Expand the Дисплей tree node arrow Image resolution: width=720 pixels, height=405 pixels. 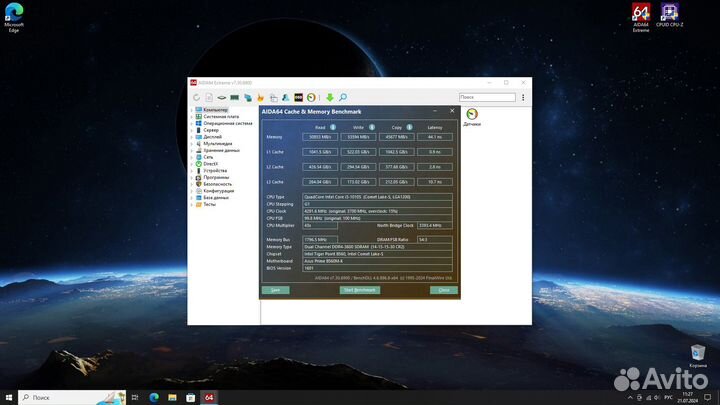coord(191,137)
